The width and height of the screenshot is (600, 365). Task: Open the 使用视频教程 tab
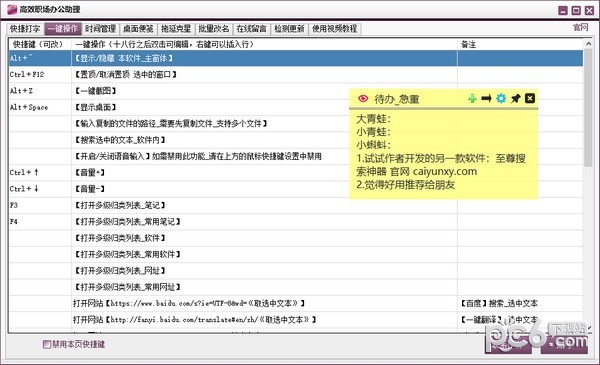click(x=334, y=29)
